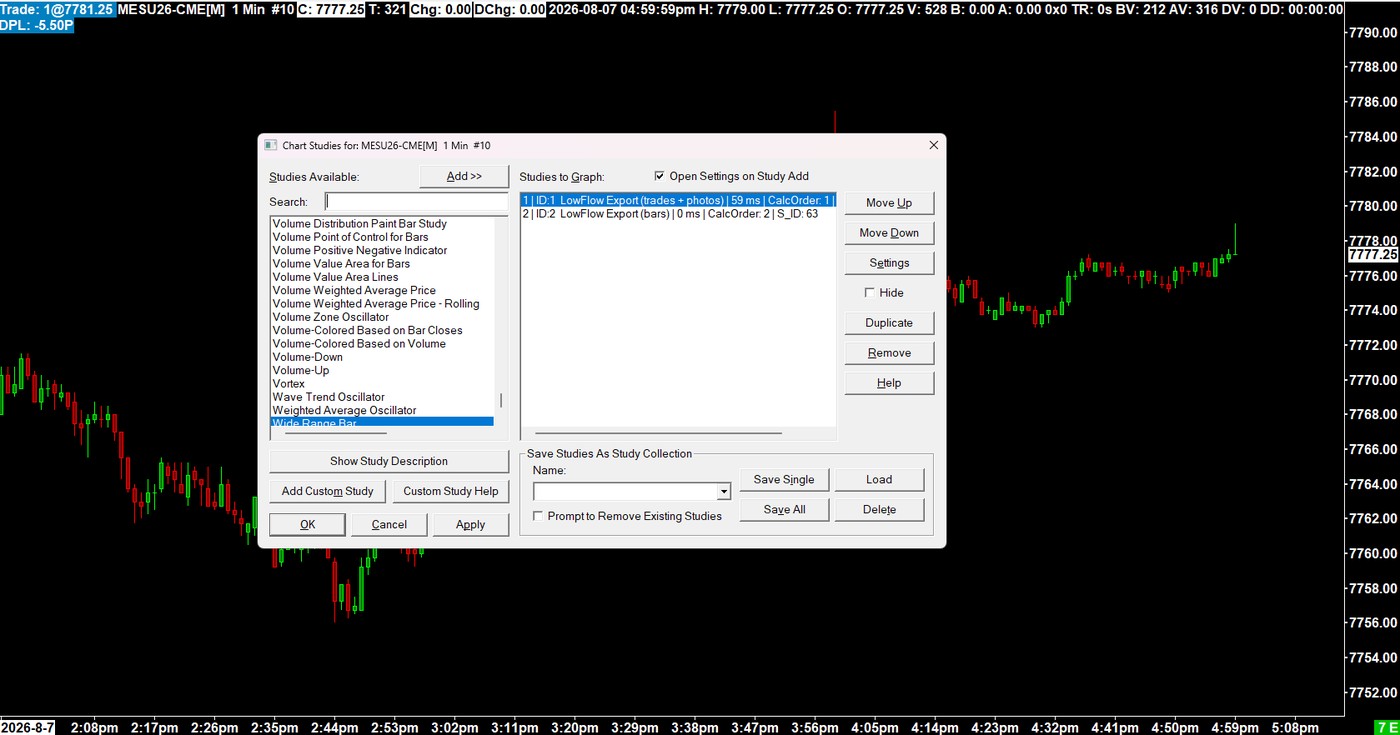1400x735 pixels.
Task: Click Save Single button
Action: tap(784, 479)
